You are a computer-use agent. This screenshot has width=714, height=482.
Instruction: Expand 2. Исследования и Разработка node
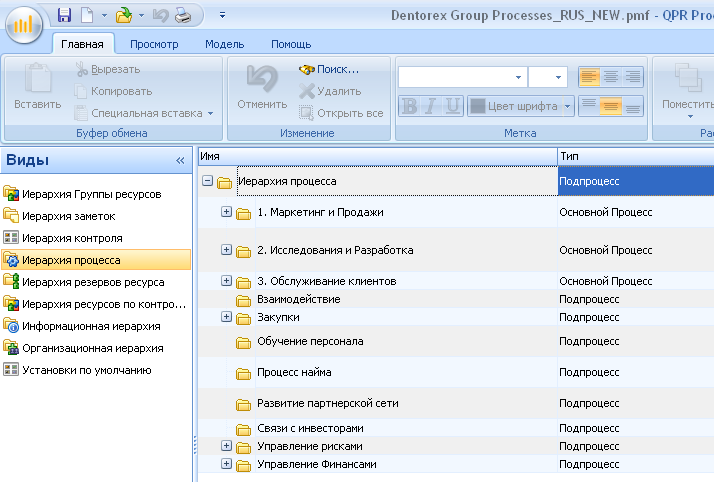pyautogui.click(x=226, y=249)
